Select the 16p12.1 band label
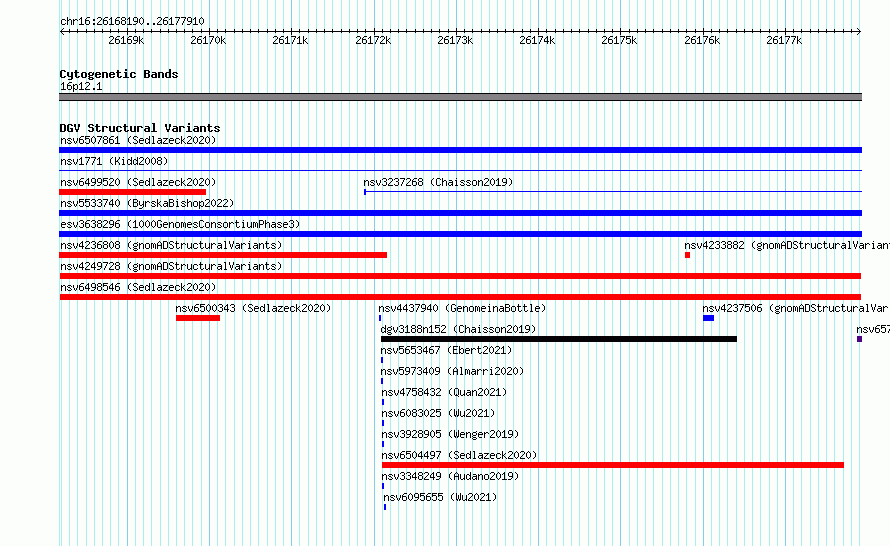Image resolution: width=890 pixels, height=546 pixels. pos(81,86)
